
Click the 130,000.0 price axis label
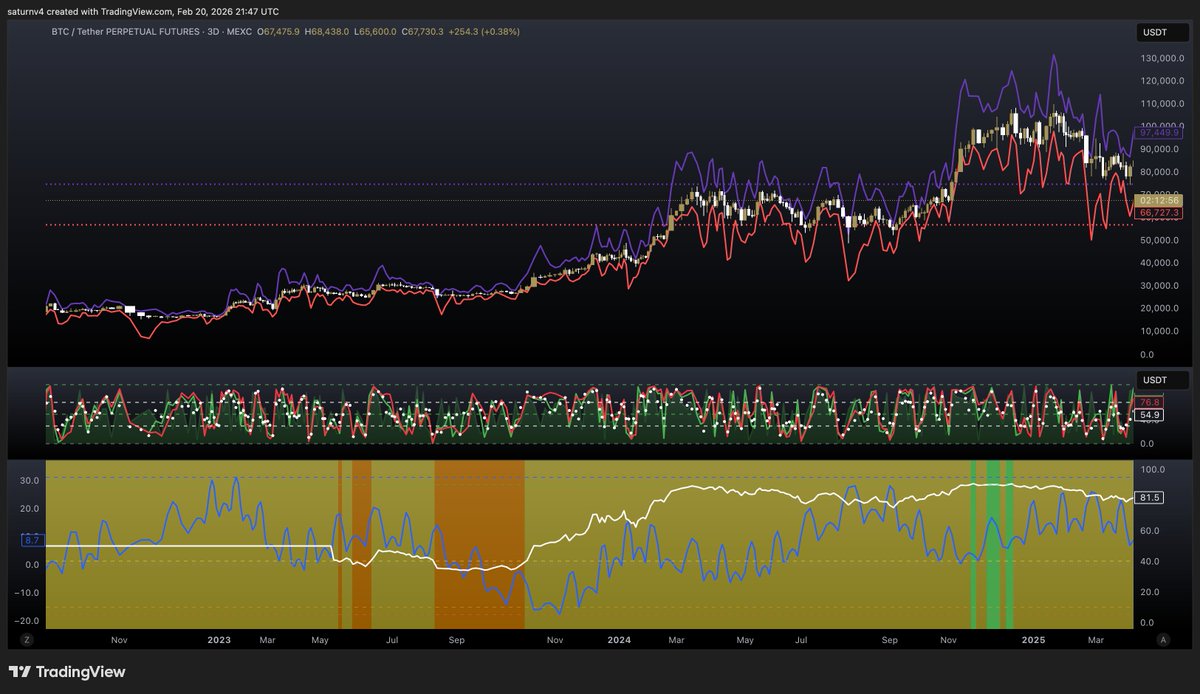(x=1161, y=58)
